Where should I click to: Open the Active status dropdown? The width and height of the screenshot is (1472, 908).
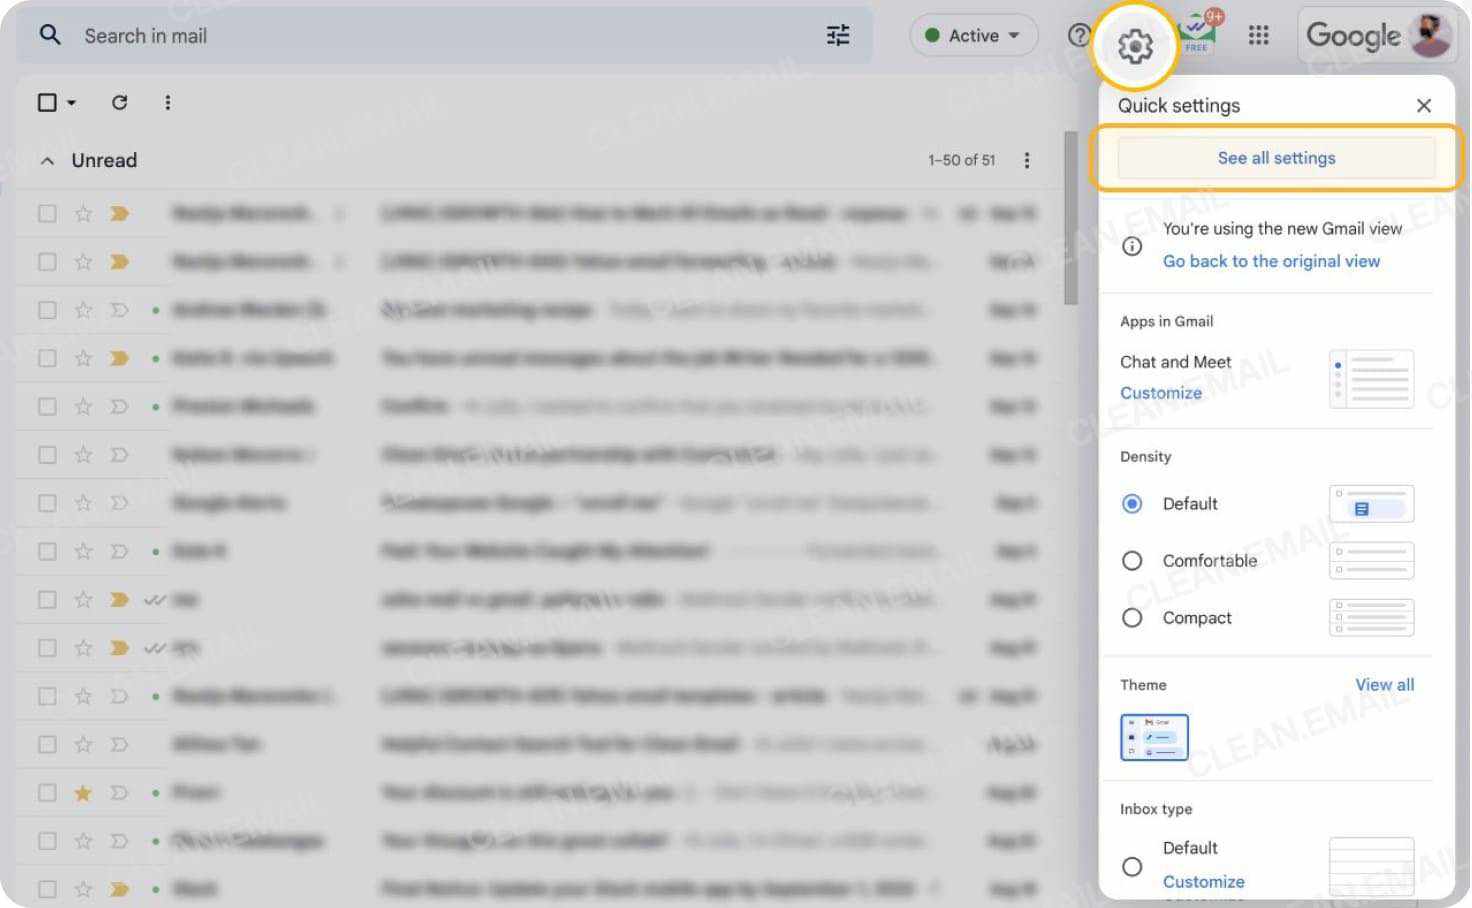972,35
